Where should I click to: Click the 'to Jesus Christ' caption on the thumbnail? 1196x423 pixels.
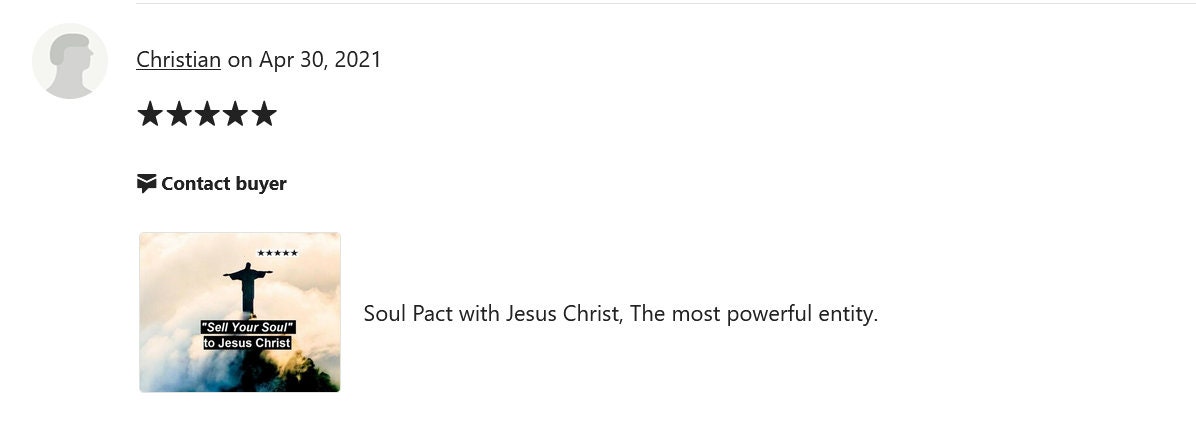[247, 343]
